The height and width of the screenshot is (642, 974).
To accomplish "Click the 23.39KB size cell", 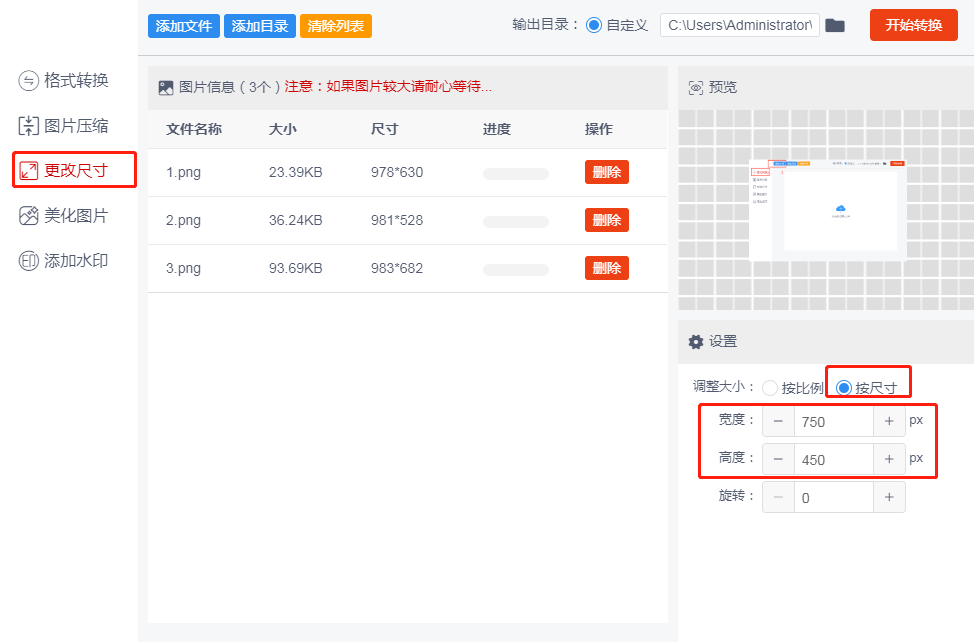I will point(296,172).
